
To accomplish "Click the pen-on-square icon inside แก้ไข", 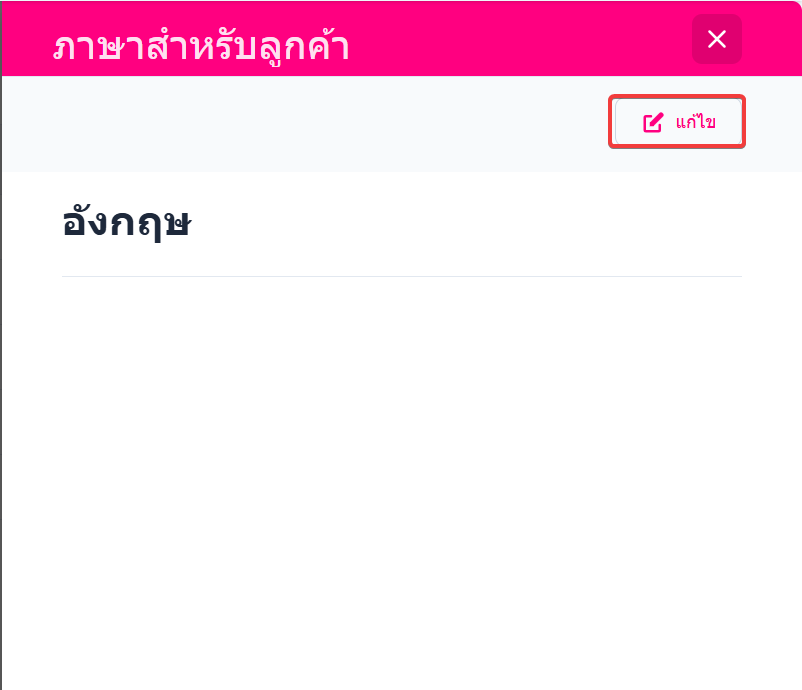I will [653, 123].
